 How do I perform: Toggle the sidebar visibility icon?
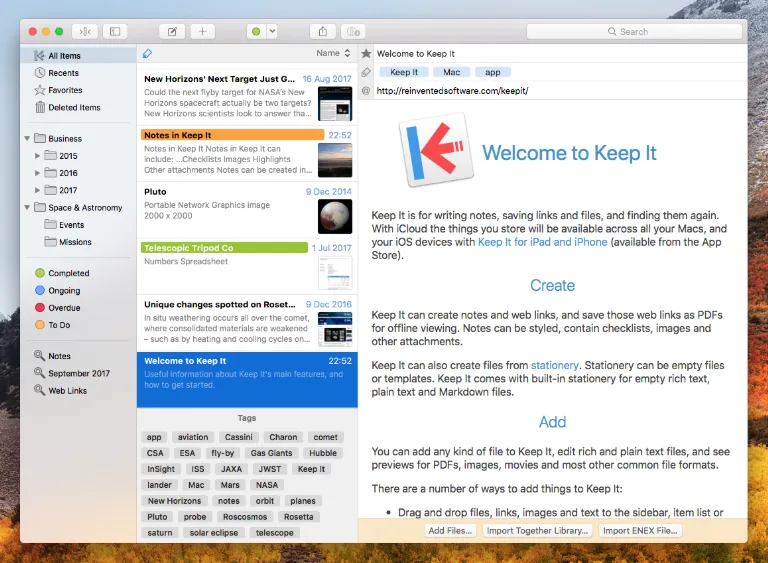pos(115,32)
